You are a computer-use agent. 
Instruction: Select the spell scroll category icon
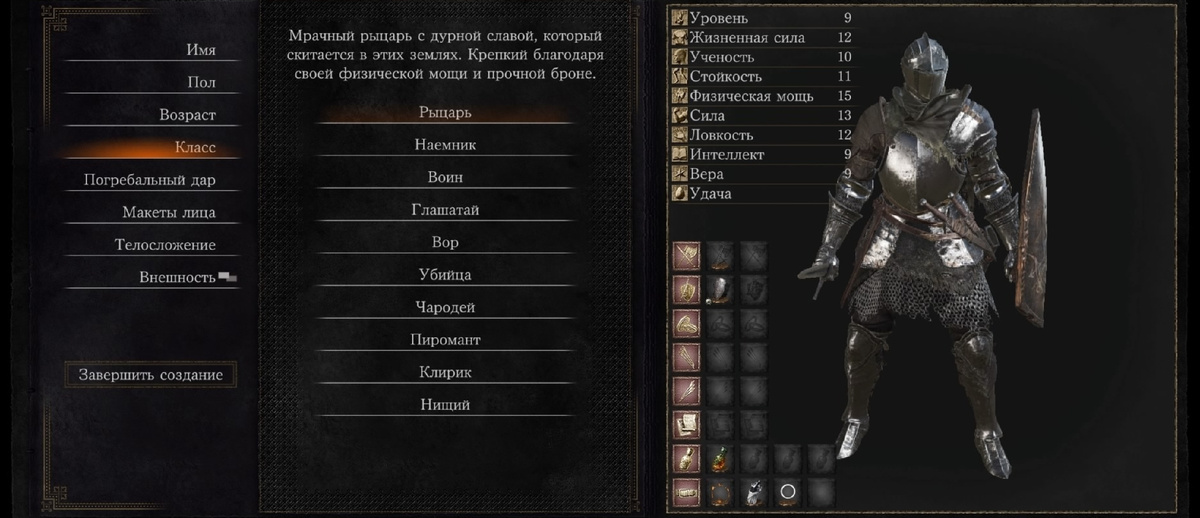pyautogui.click(x=686, y=425)
